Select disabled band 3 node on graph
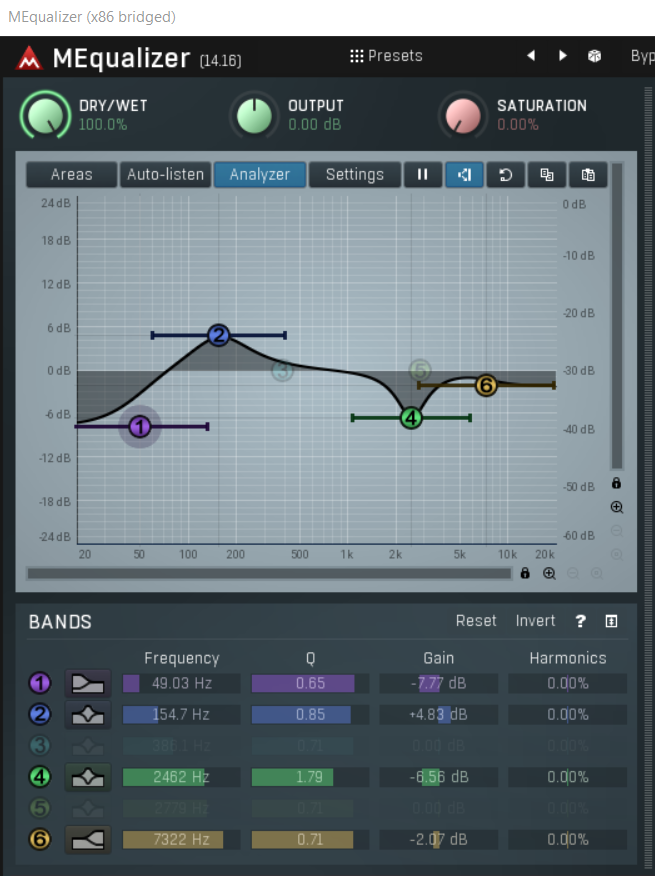655x876 pixels. 282,370
